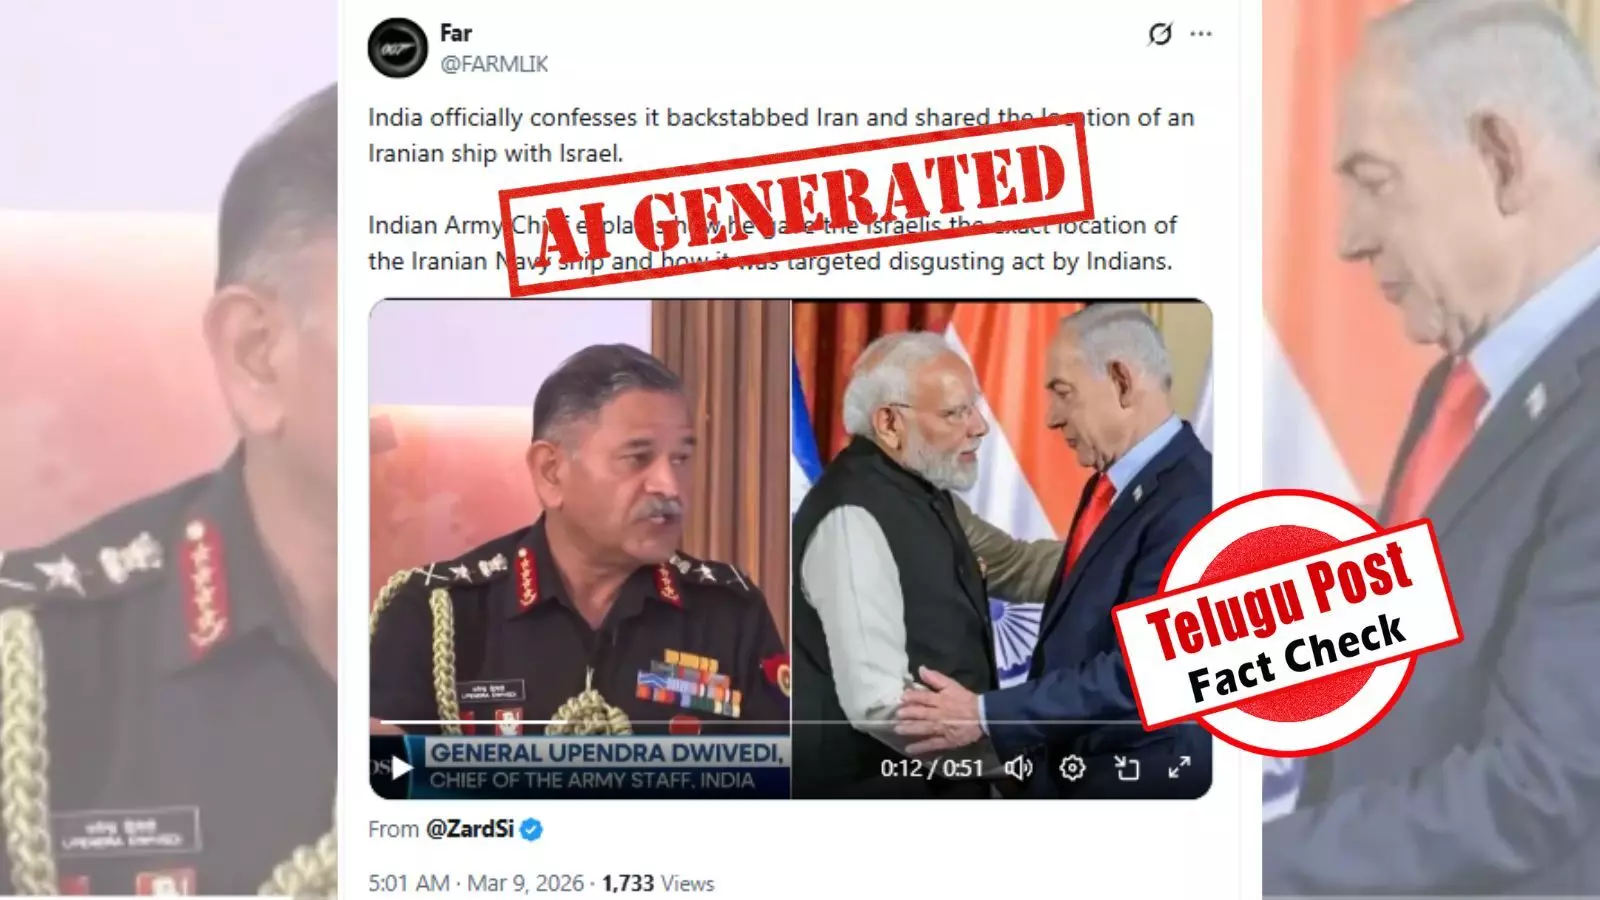Open video settings gear icon
Viewport: 1600px width, 900px height.
pos(1072,768)
